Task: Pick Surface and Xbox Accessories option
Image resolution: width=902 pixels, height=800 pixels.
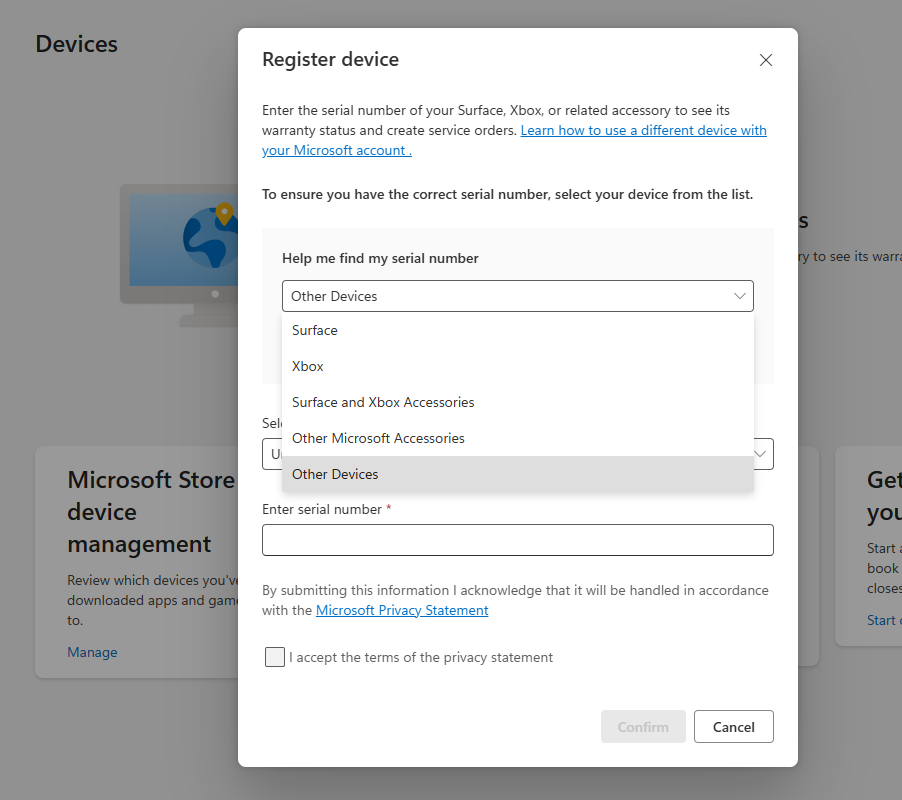Action: 517,402
